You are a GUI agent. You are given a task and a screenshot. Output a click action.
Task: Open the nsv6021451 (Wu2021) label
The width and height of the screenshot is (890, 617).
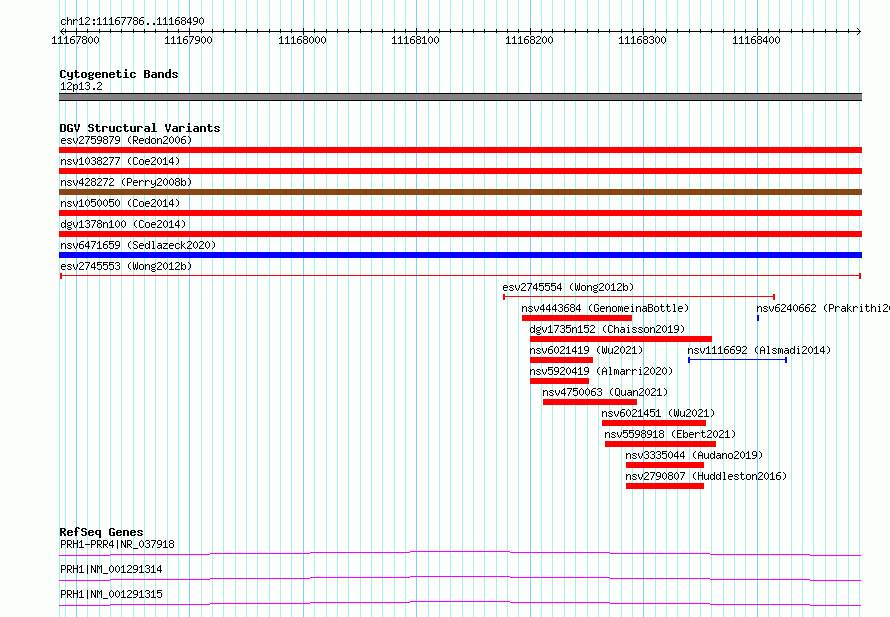click(x=658, y=413)
